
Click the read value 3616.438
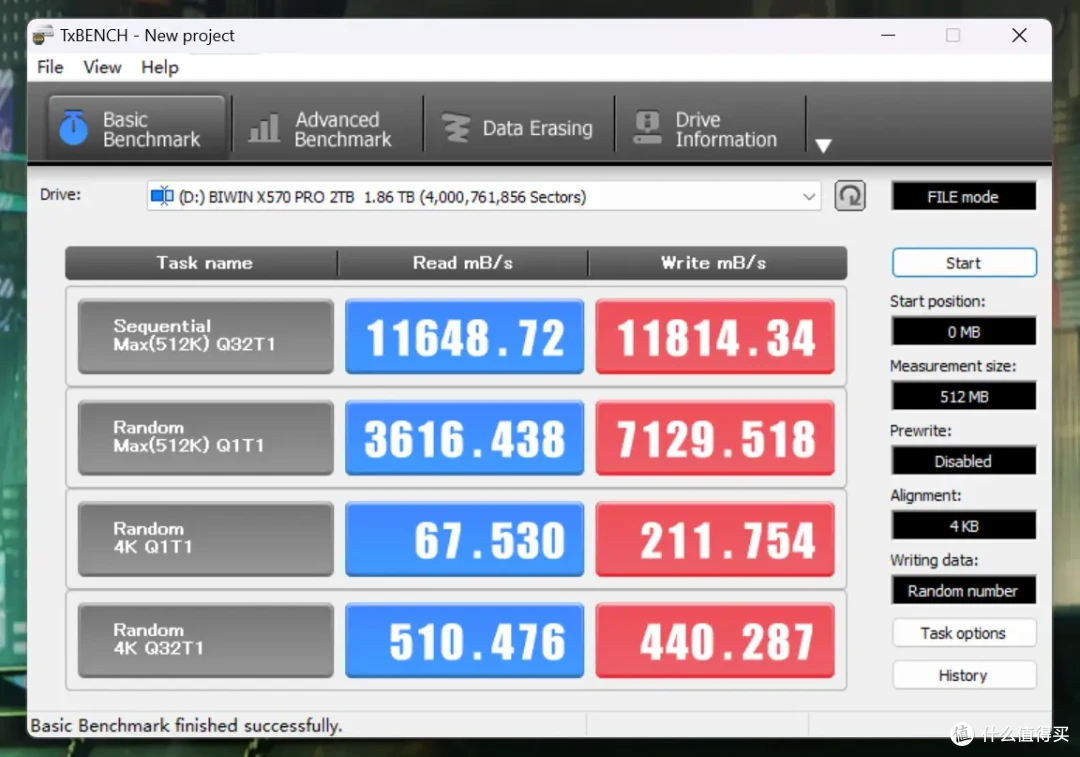[465, 437]
